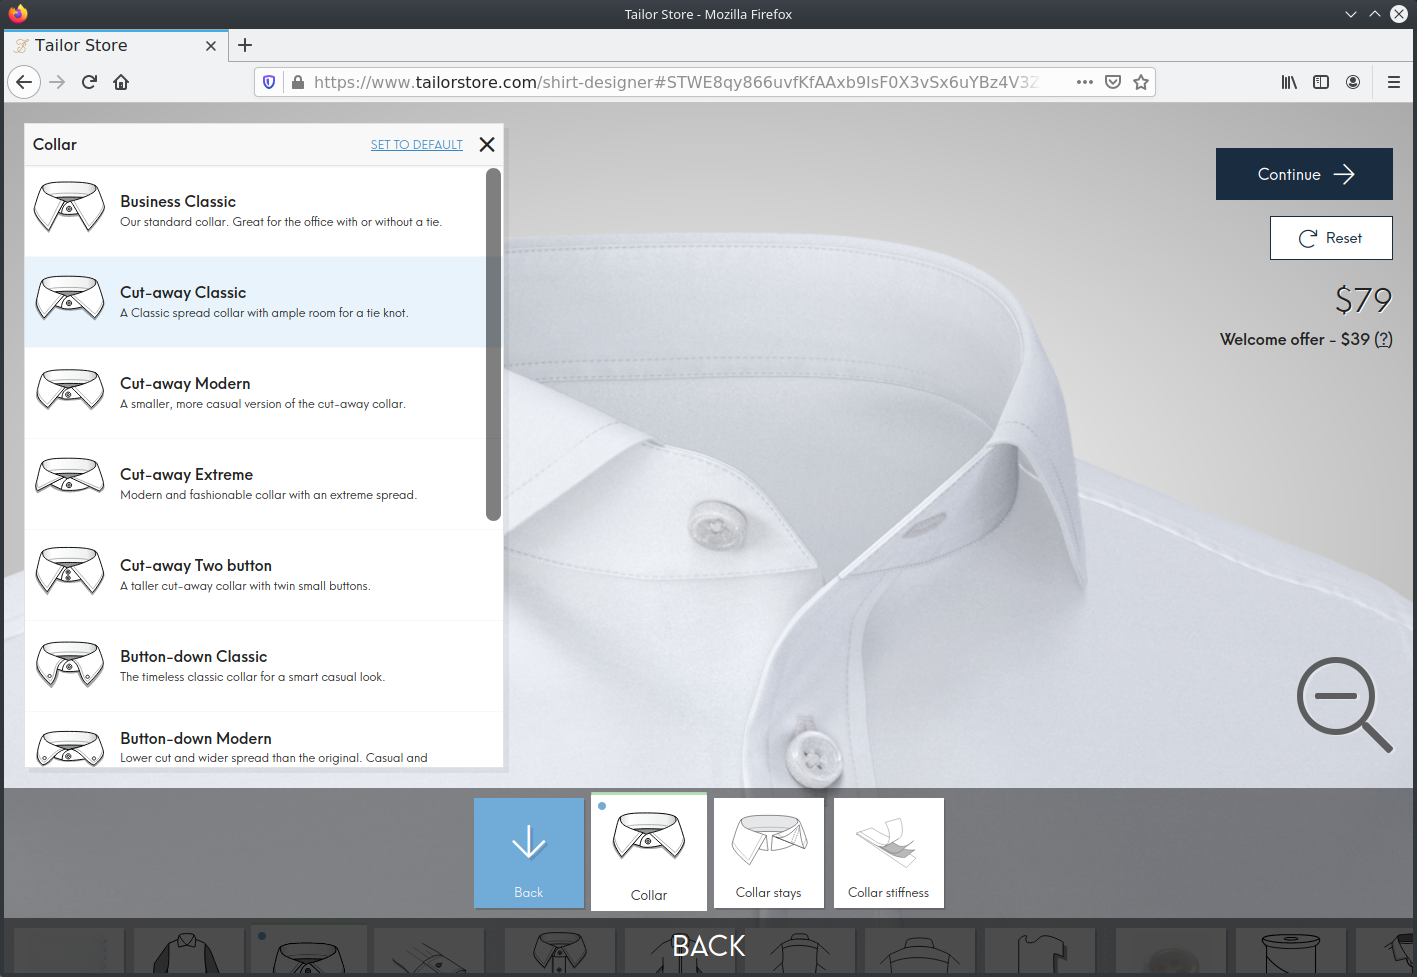The image size is (1417, 977).
Task: Click the Continue button
Action: [x=1304, y=174]
